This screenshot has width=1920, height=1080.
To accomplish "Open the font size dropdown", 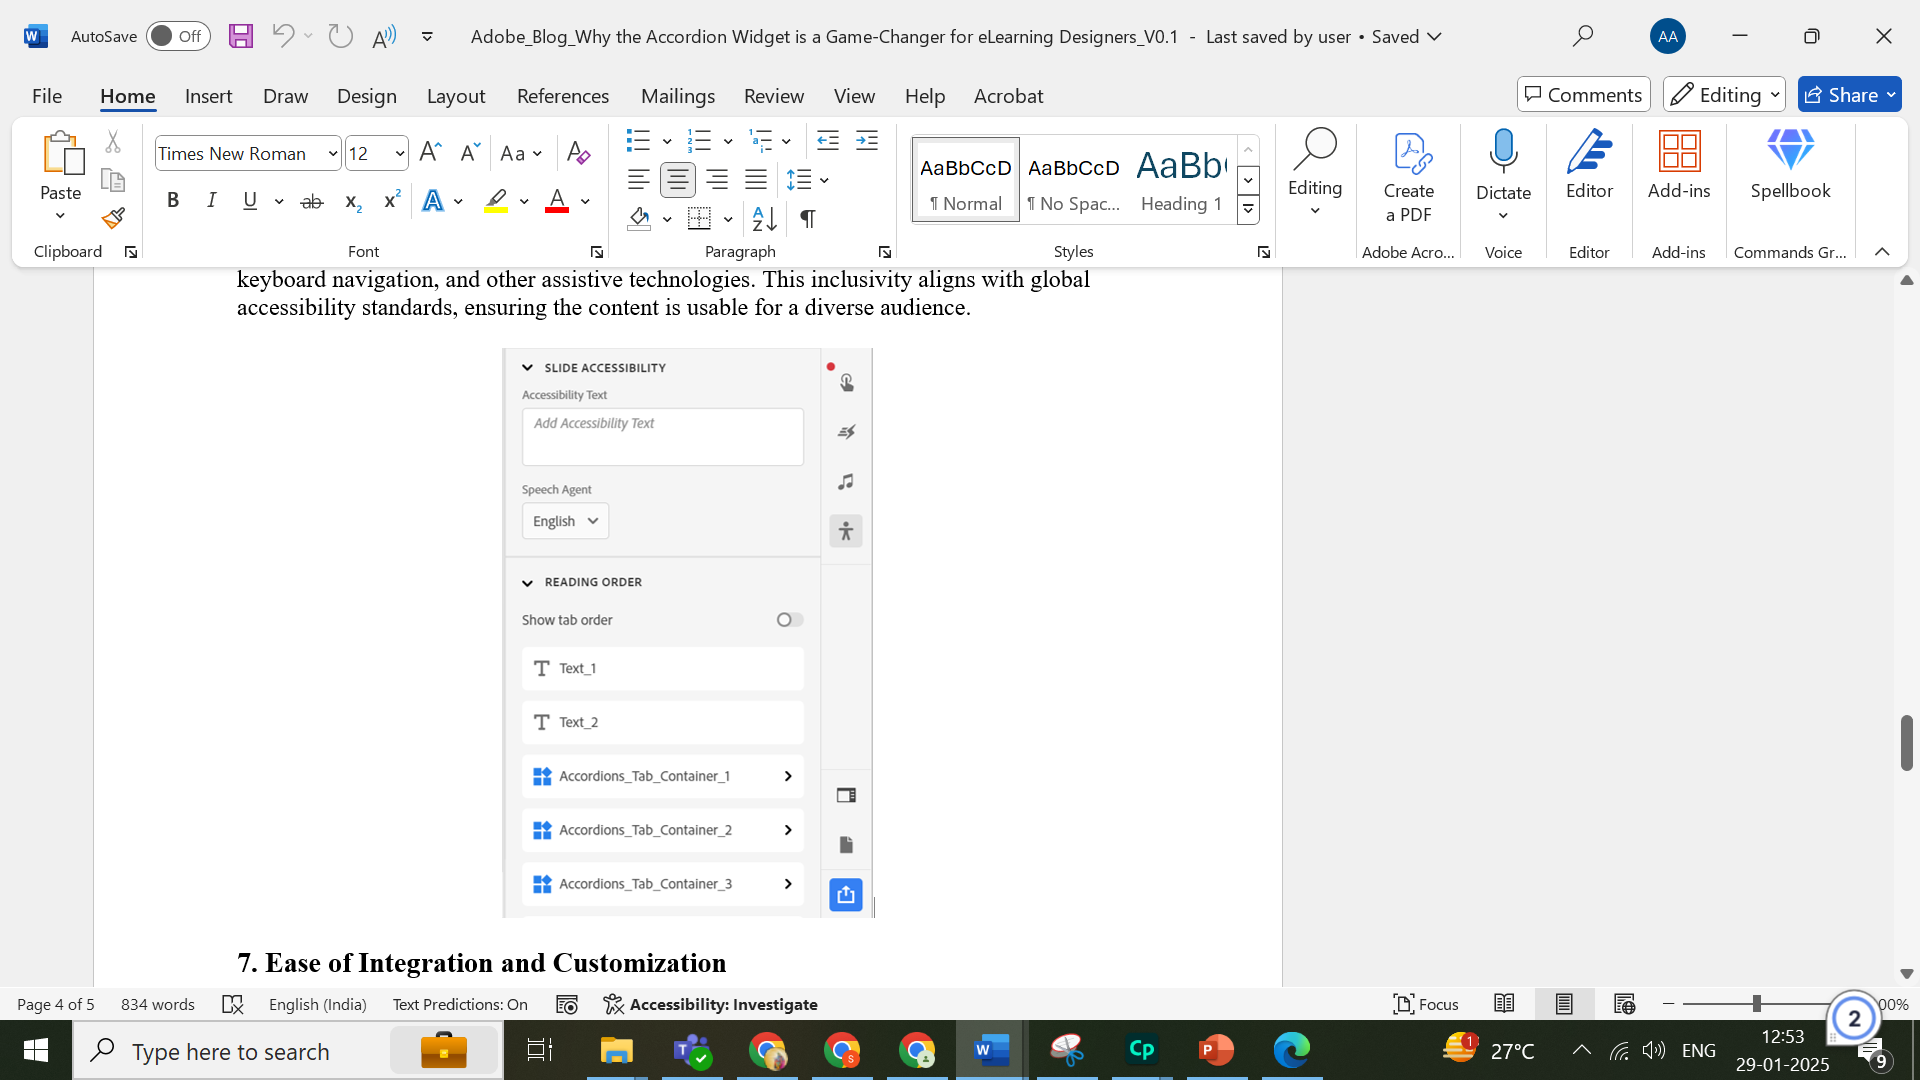I will point(400,153).
